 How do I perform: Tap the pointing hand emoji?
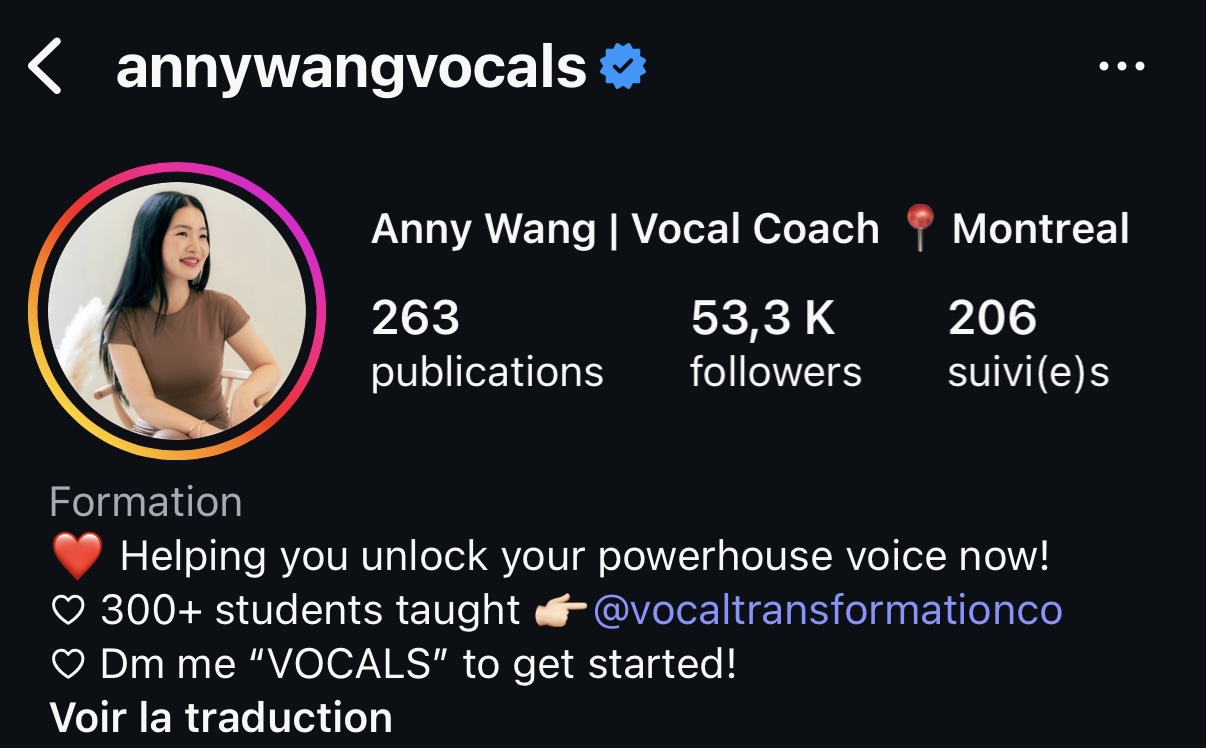560,610
